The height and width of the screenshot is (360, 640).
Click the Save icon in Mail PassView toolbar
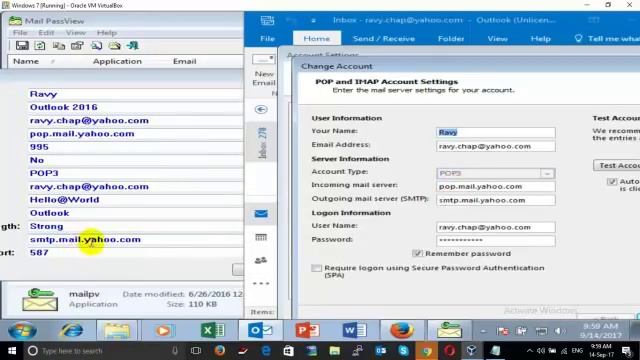(22, 46)
